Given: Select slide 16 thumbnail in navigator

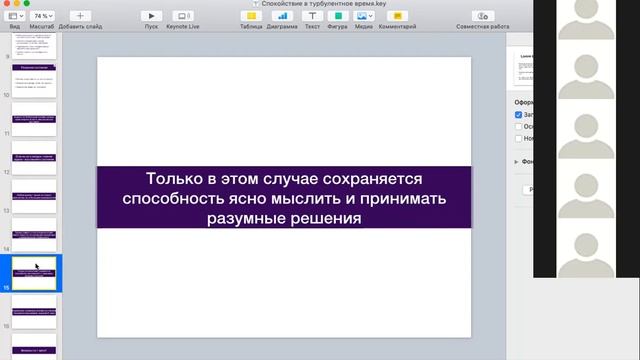Looking at the screenshot, I should point(34,312).
